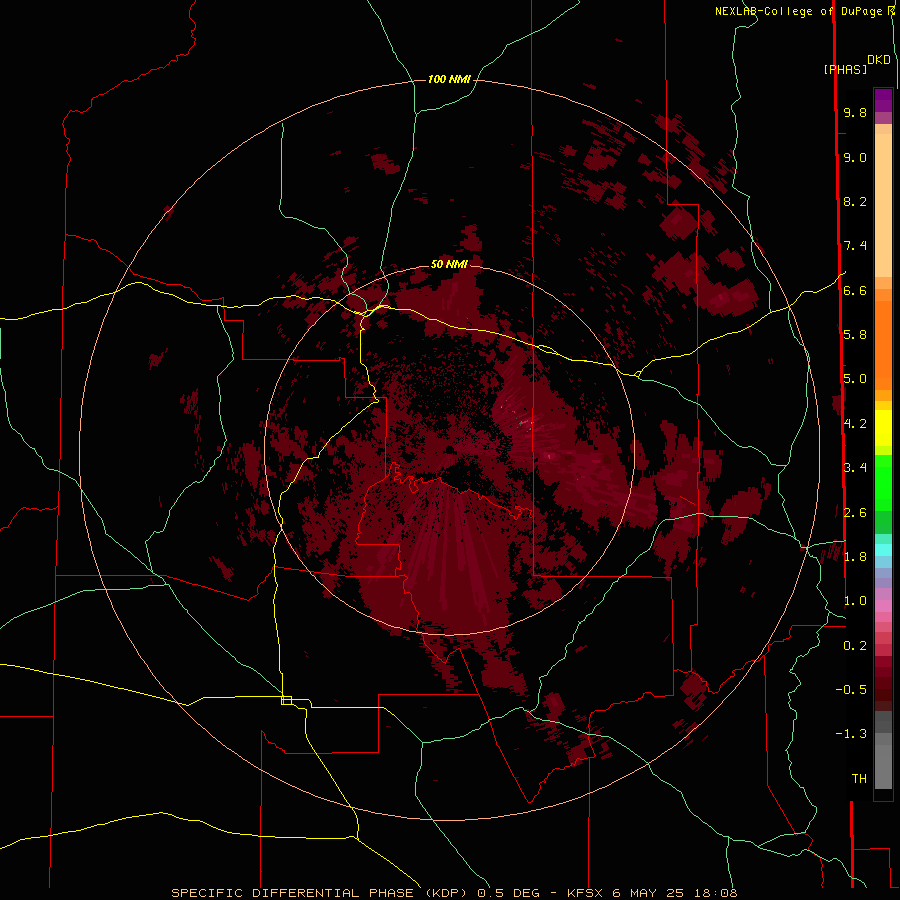Click the cyan segment of the color bar
The height and width of the screenshot is (900, 900).
pyautogui.click(x=883, y=550)
